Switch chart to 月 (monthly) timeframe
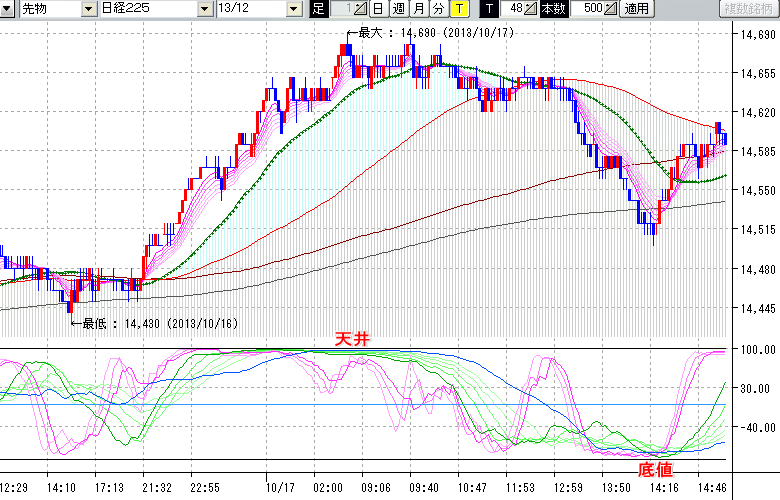Image resolution: width=780 pixels, height=500 pixels. coord(418,9)
